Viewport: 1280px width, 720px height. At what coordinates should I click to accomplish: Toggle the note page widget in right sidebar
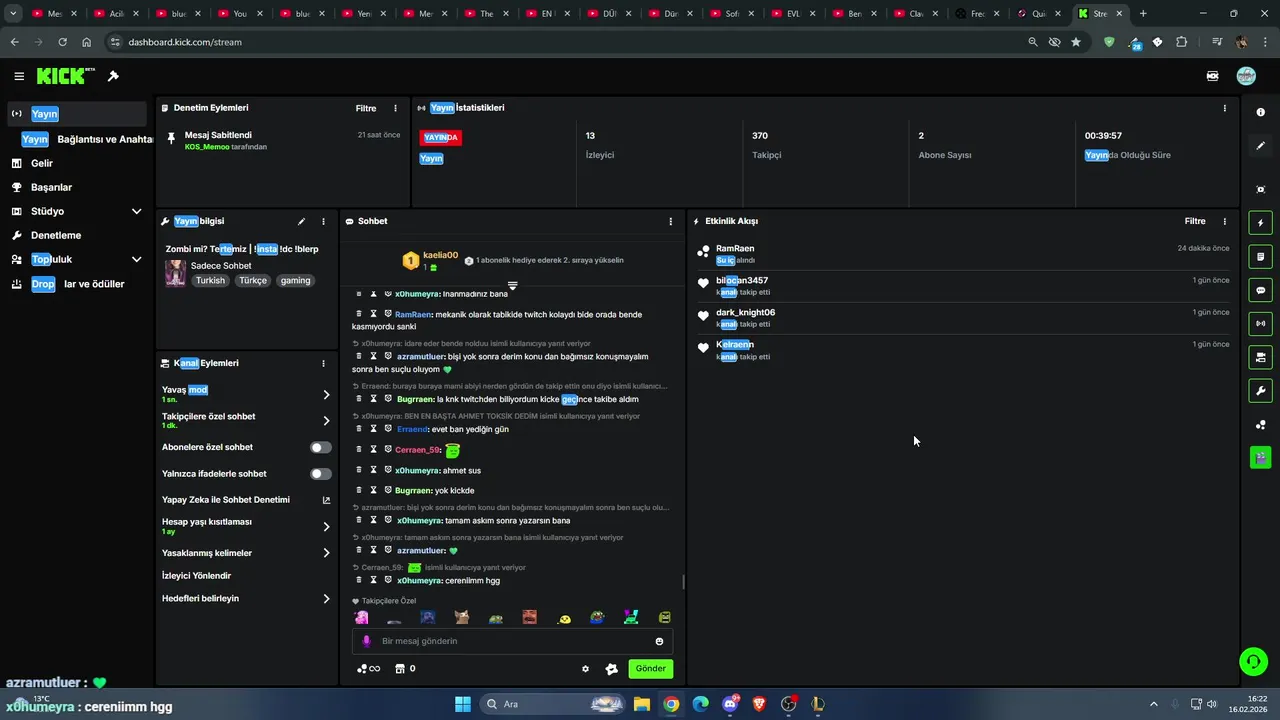point(1260,257)
